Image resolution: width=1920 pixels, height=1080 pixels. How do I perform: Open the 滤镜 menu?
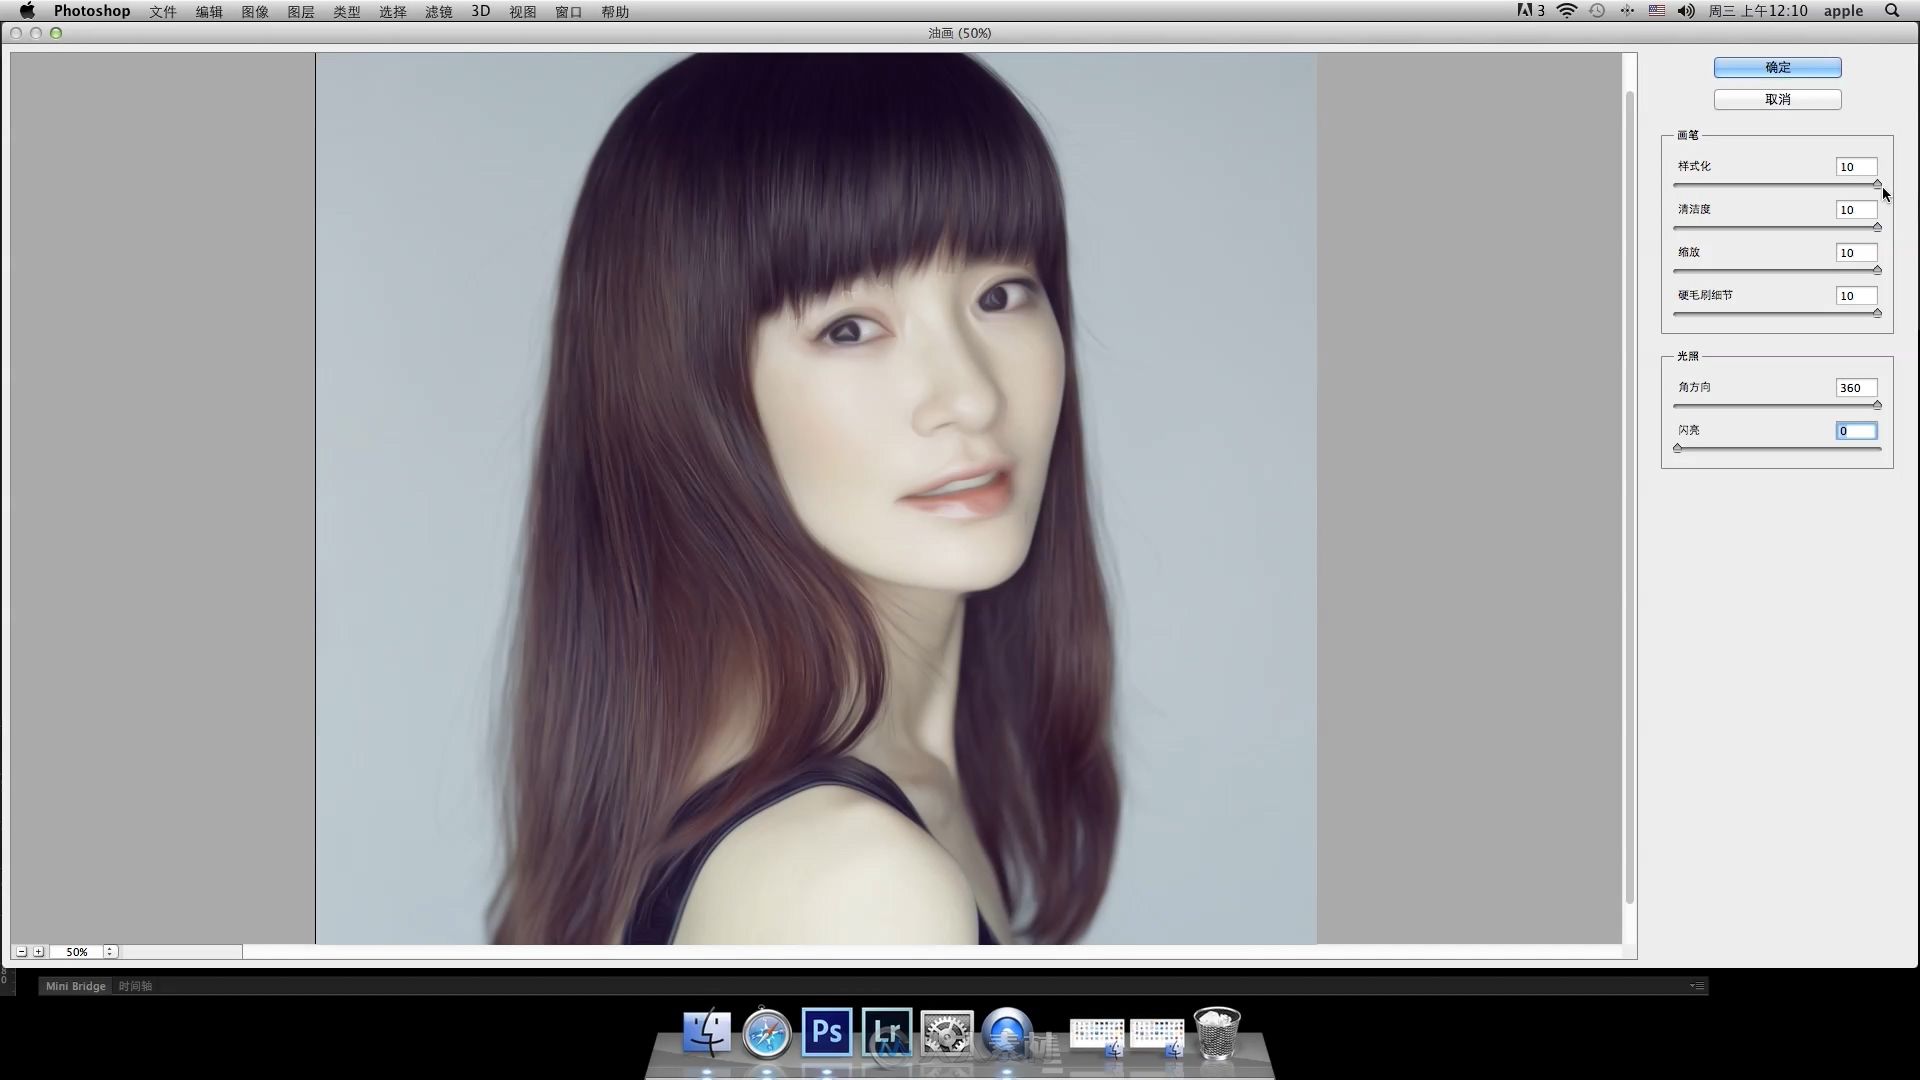[x=439, y=11]
